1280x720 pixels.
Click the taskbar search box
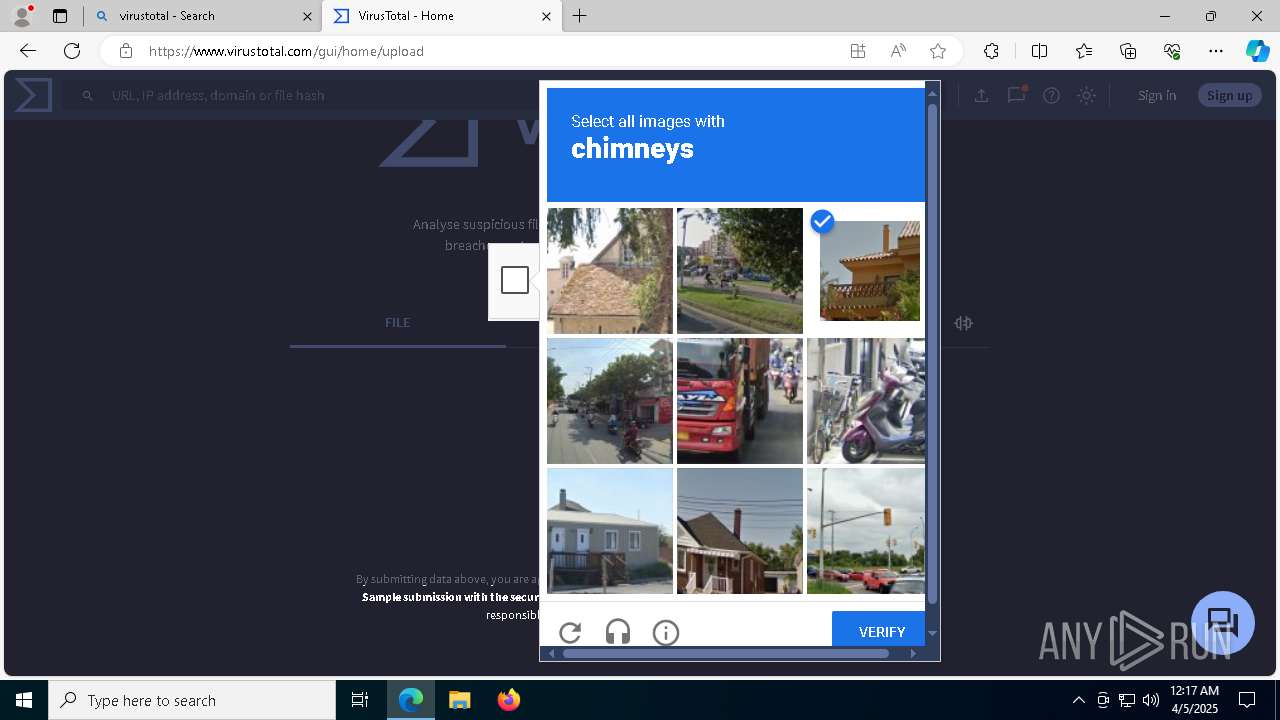tap(192, 700)
